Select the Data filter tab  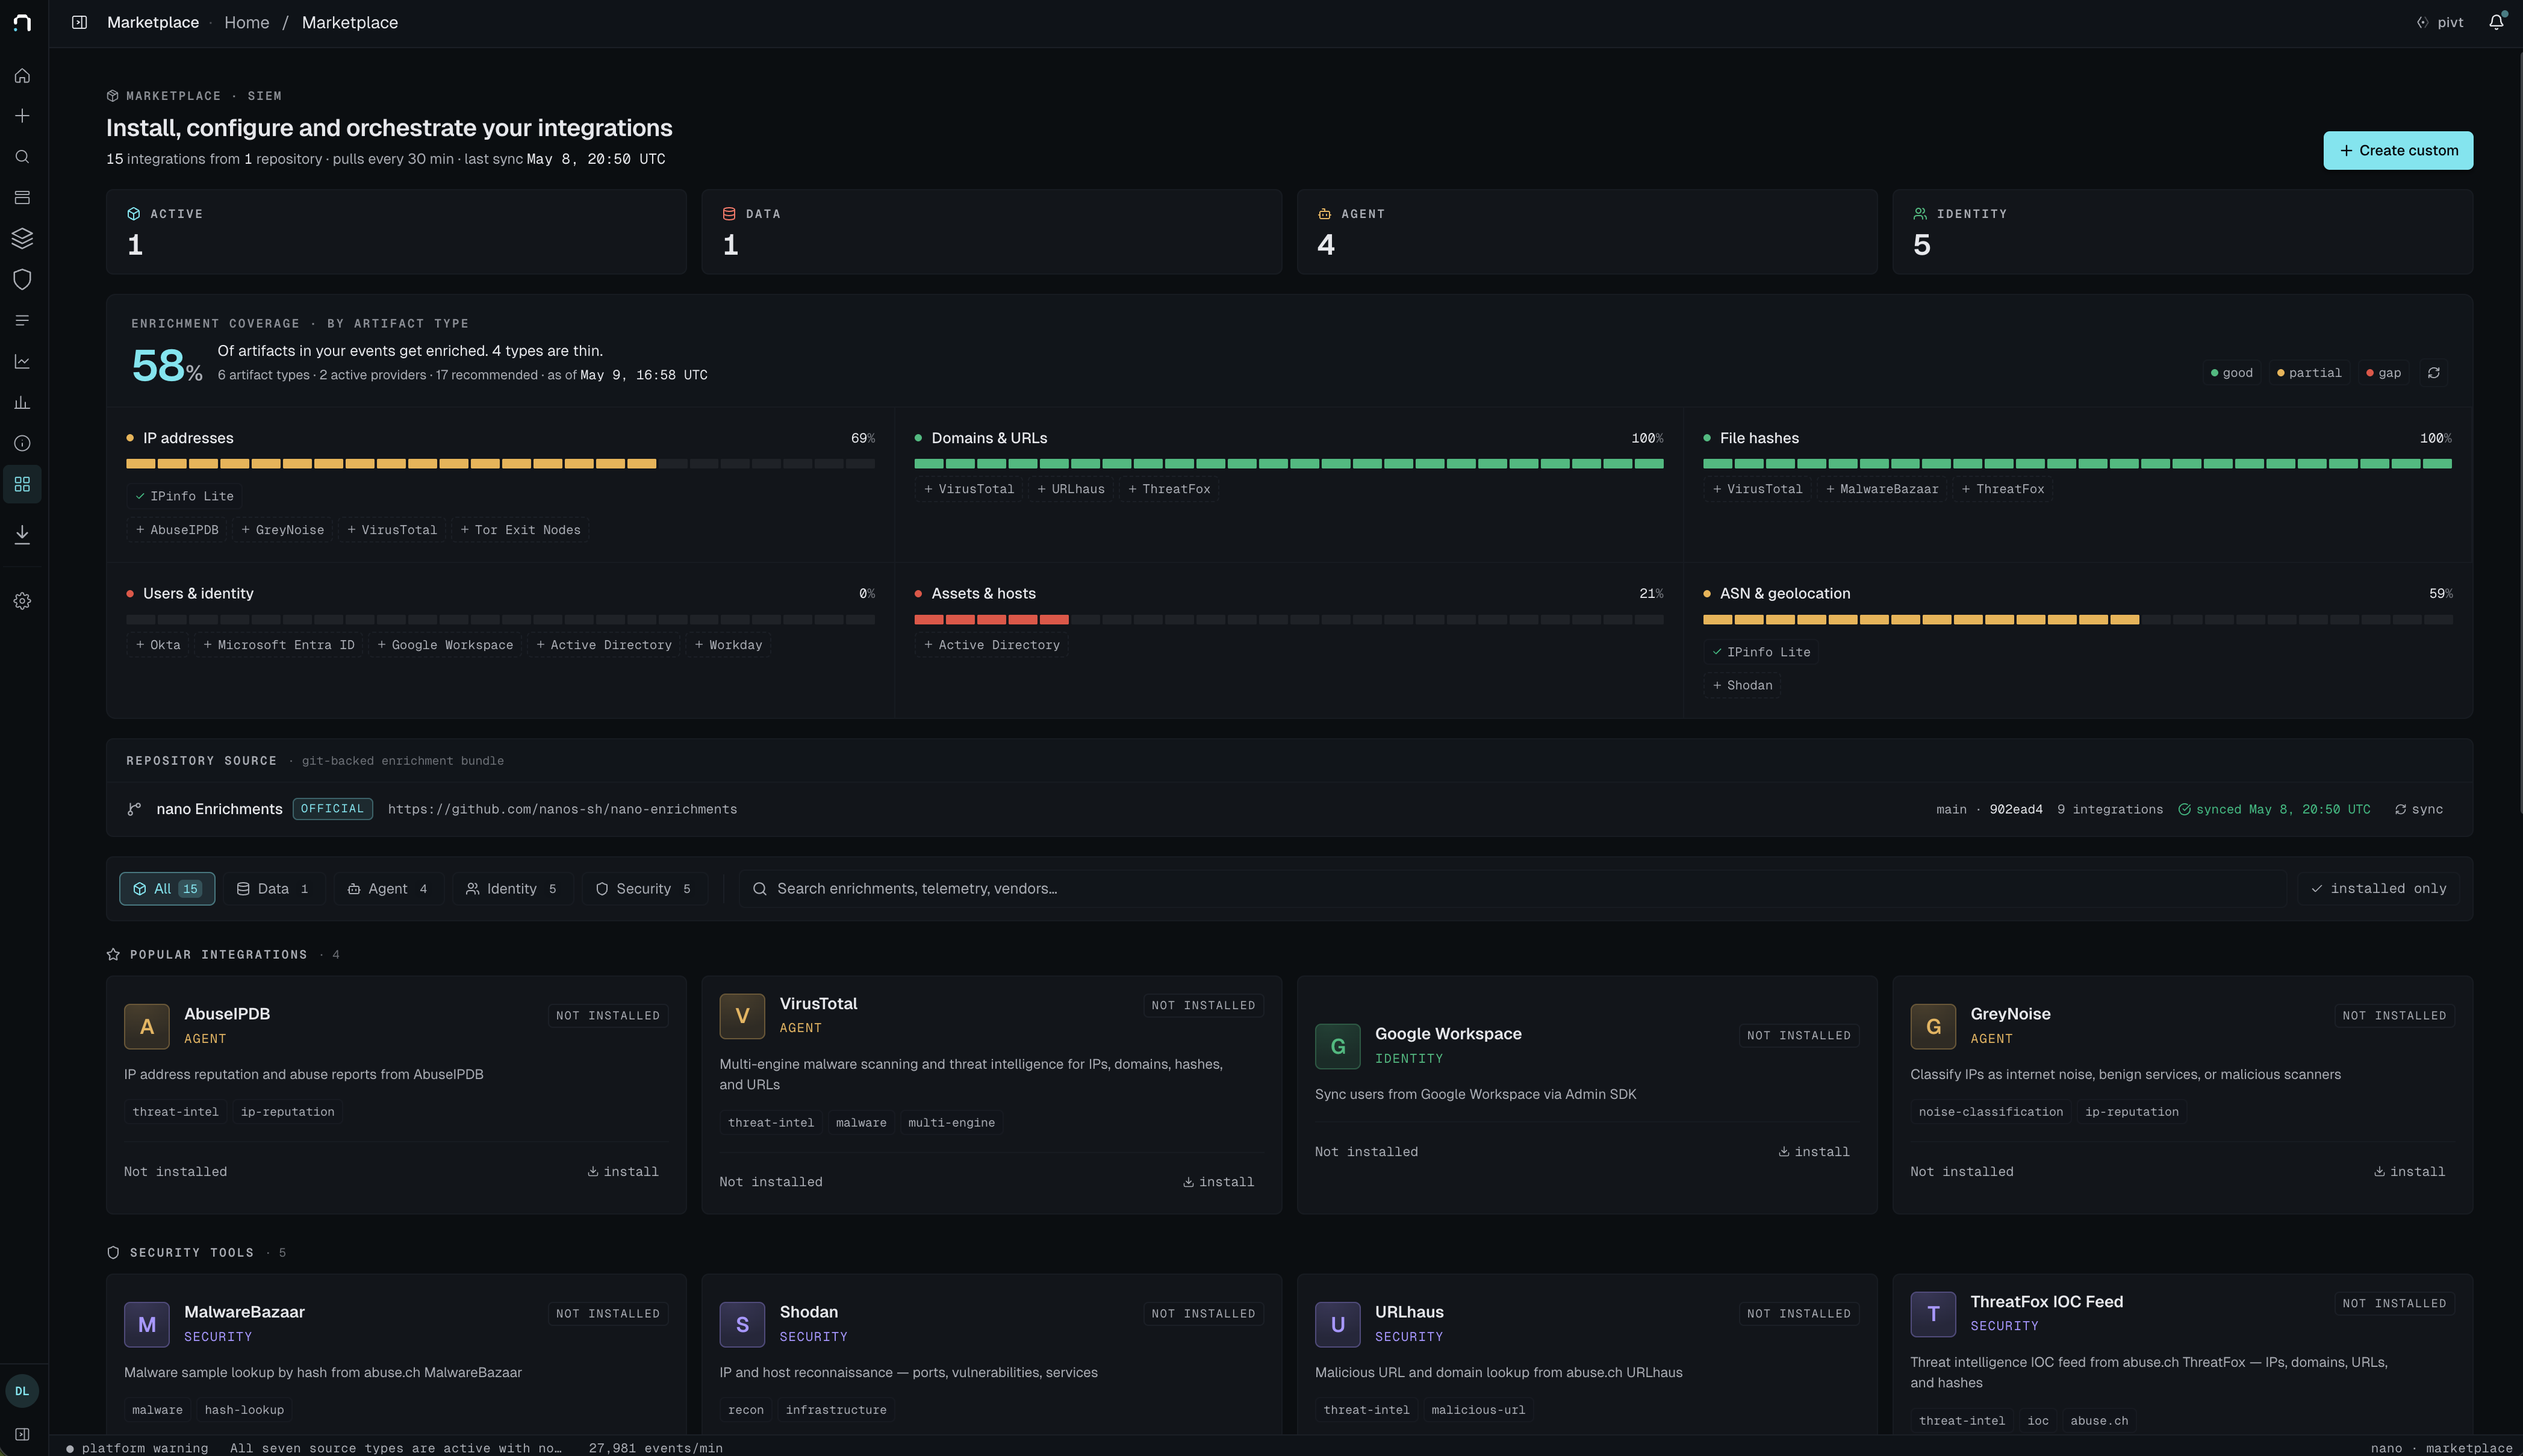point(273,889)
